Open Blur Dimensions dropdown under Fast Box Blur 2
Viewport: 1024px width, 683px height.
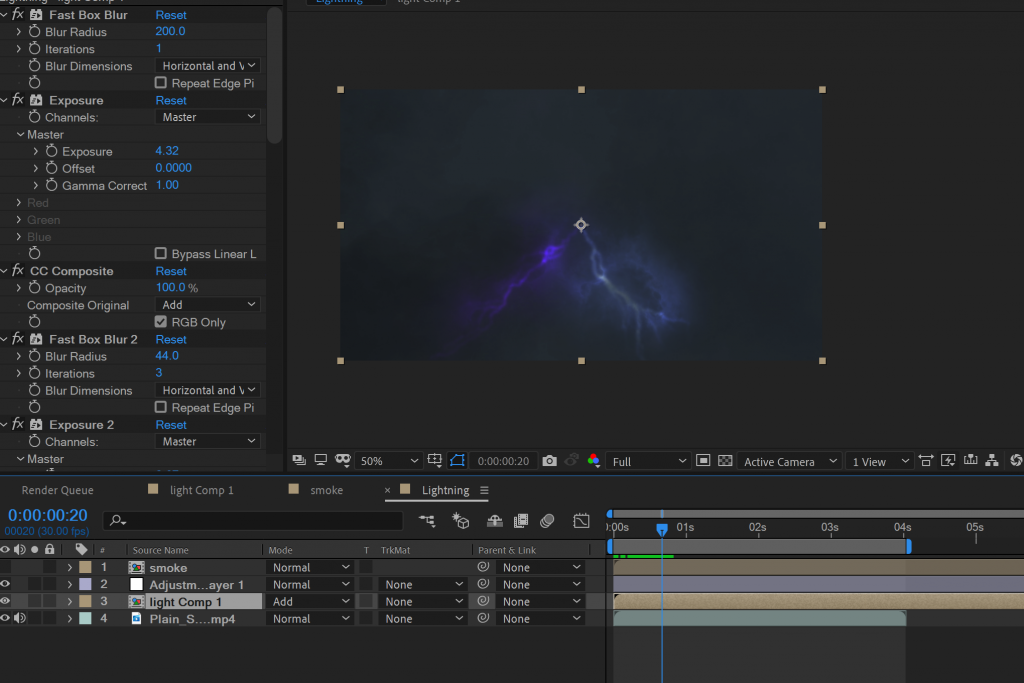coord(208,390)
